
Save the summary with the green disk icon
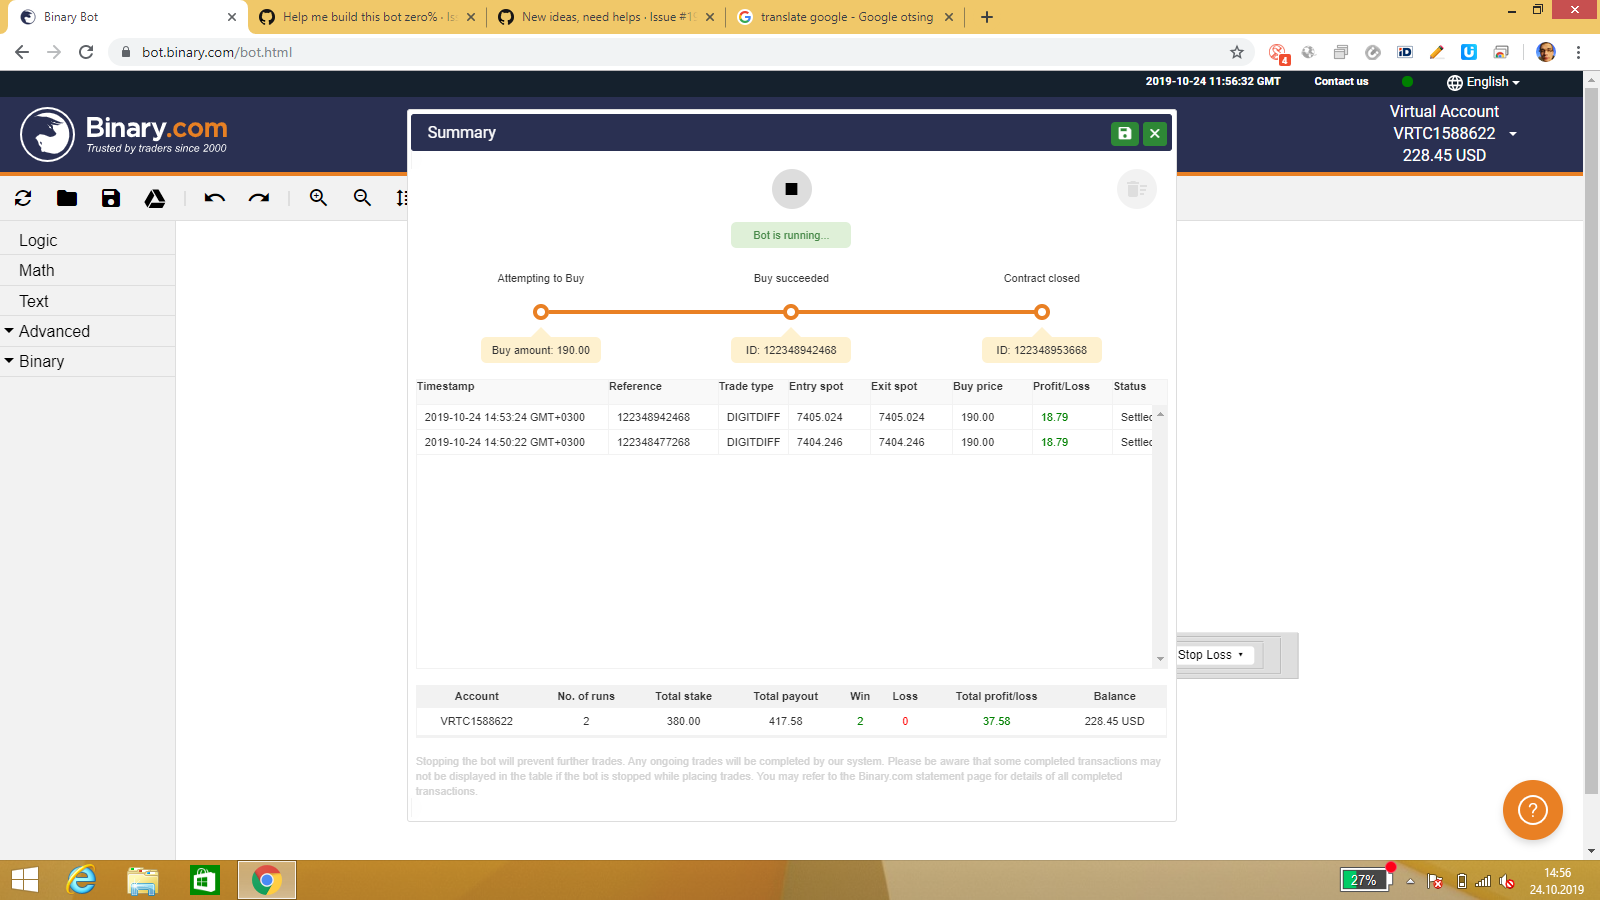[1124, 133]
